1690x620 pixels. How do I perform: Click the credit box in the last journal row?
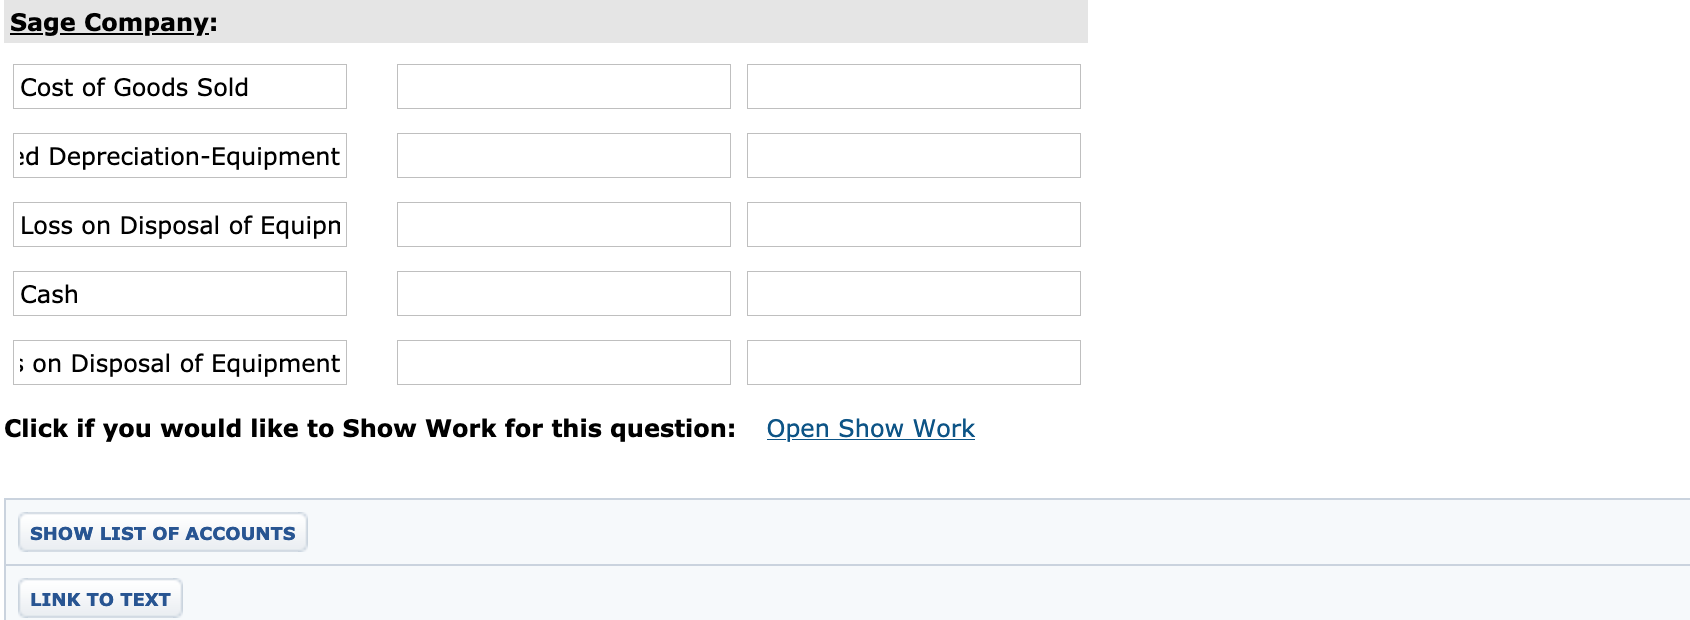coord(913,362)
